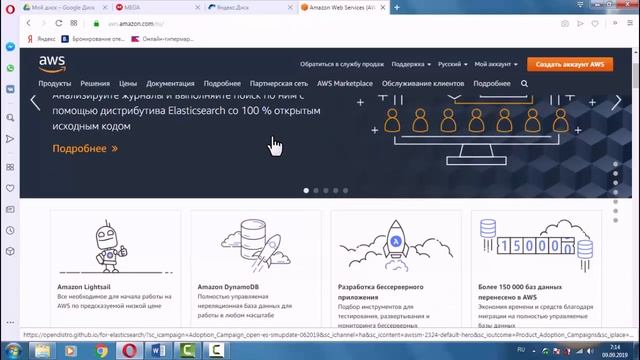Viewport: 640px width, 360px height.
Task: Click the AWS logo
Action: [52, 64]
